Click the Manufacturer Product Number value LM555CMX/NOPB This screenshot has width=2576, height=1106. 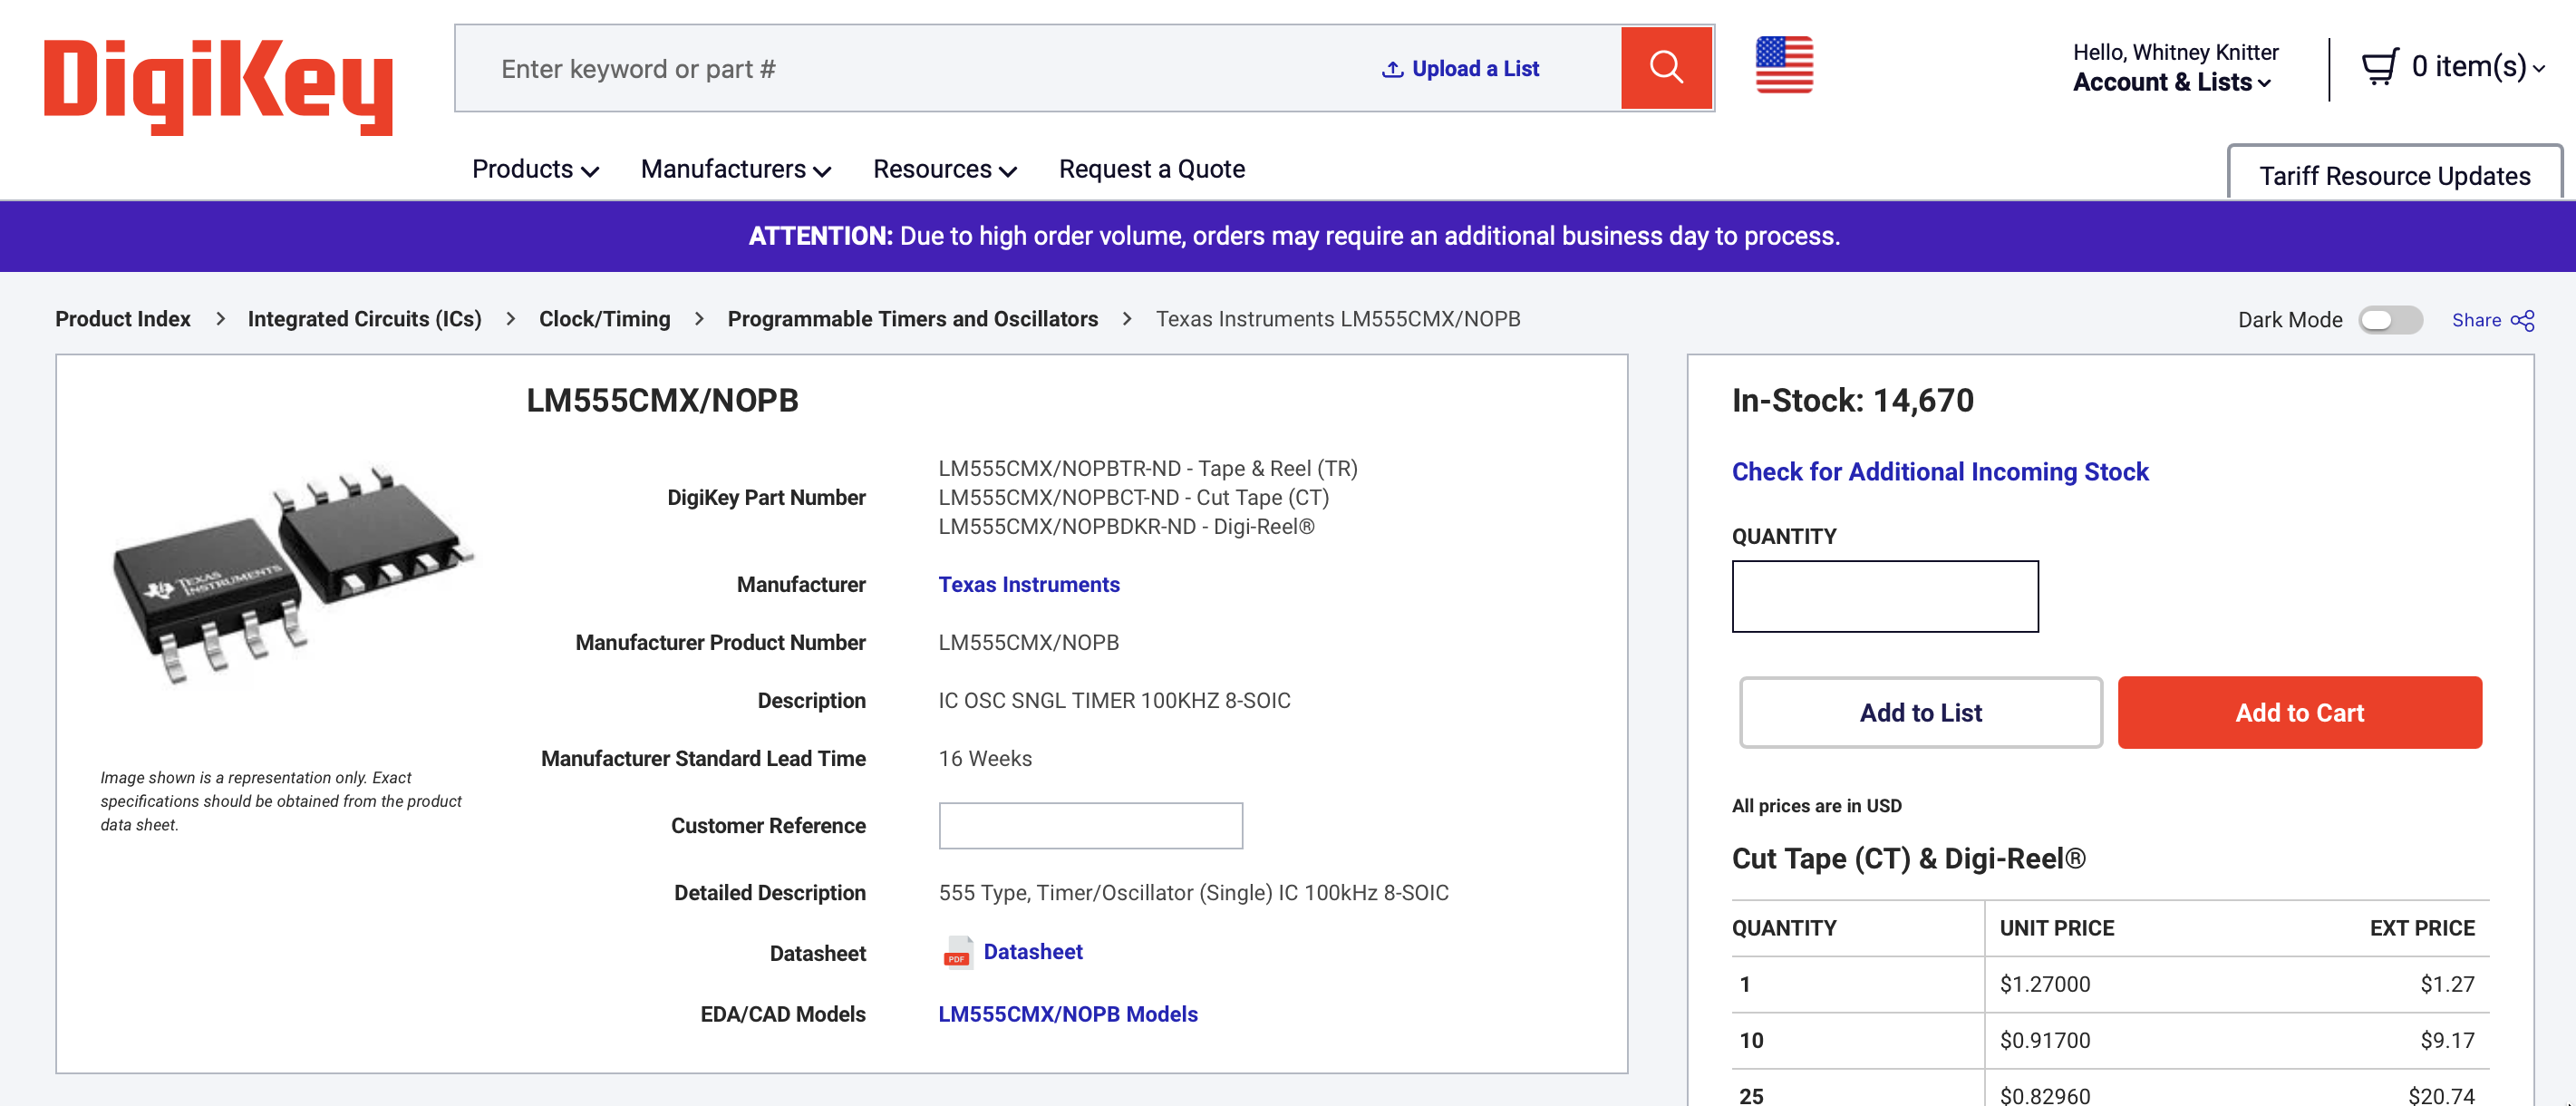click(1028, 643)
